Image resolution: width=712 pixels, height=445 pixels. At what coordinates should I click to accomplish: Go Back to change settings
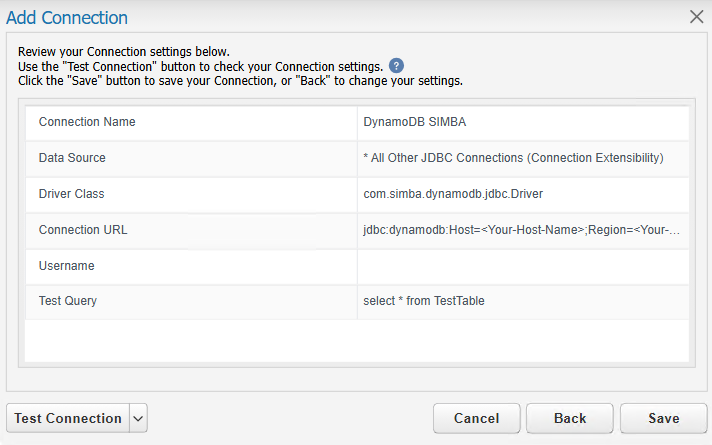click(570, 418)
